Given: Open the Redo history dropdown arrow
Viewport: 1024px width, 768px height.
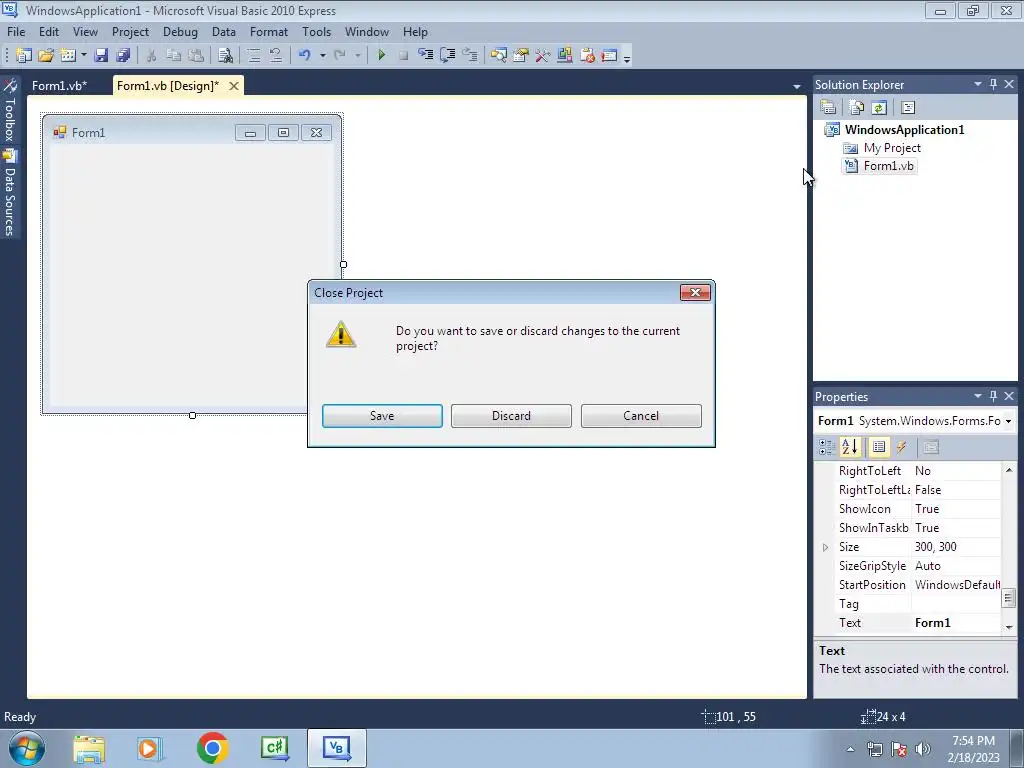Looking at the screenshot, I should [x=357, y=56].
